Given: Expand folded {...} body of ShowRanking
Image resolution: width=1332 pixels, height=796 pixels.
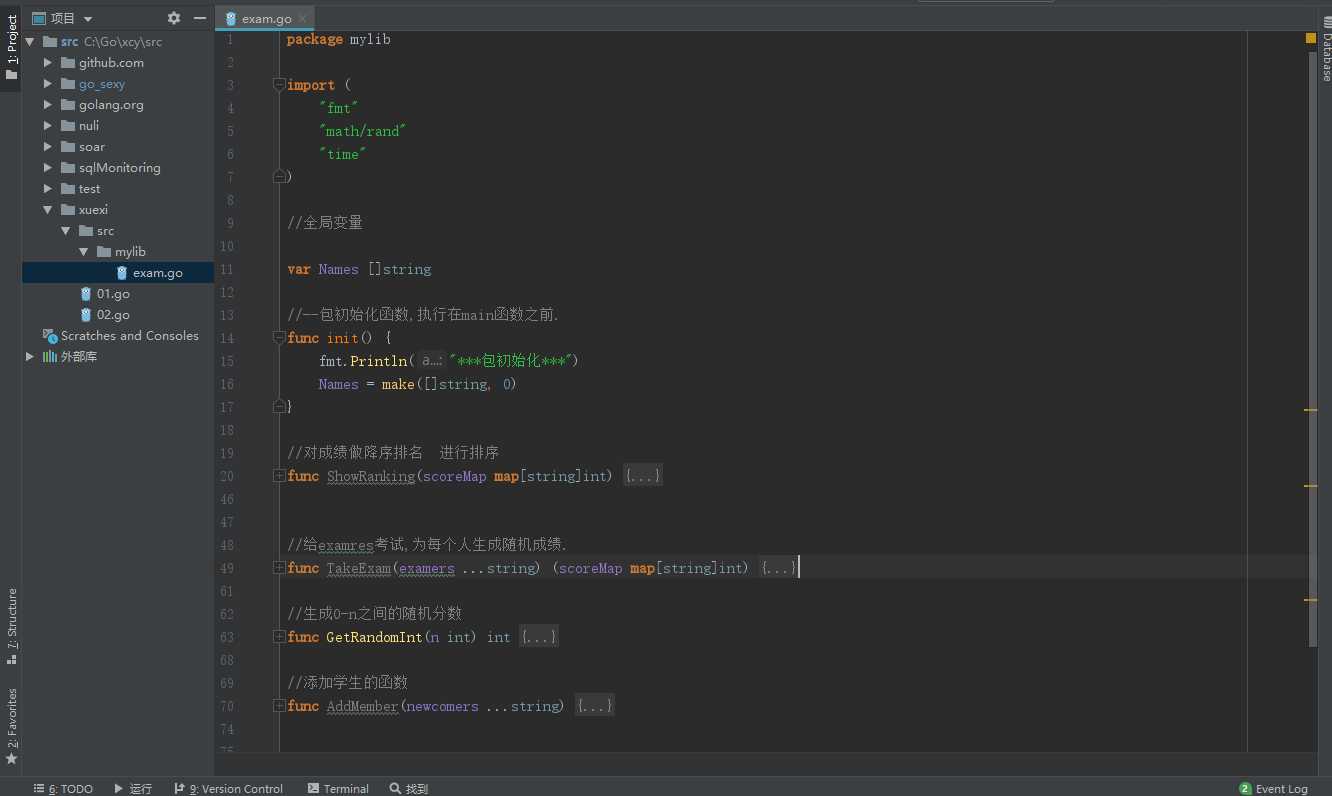Looking at the screenshot, I should coord(642,476).
